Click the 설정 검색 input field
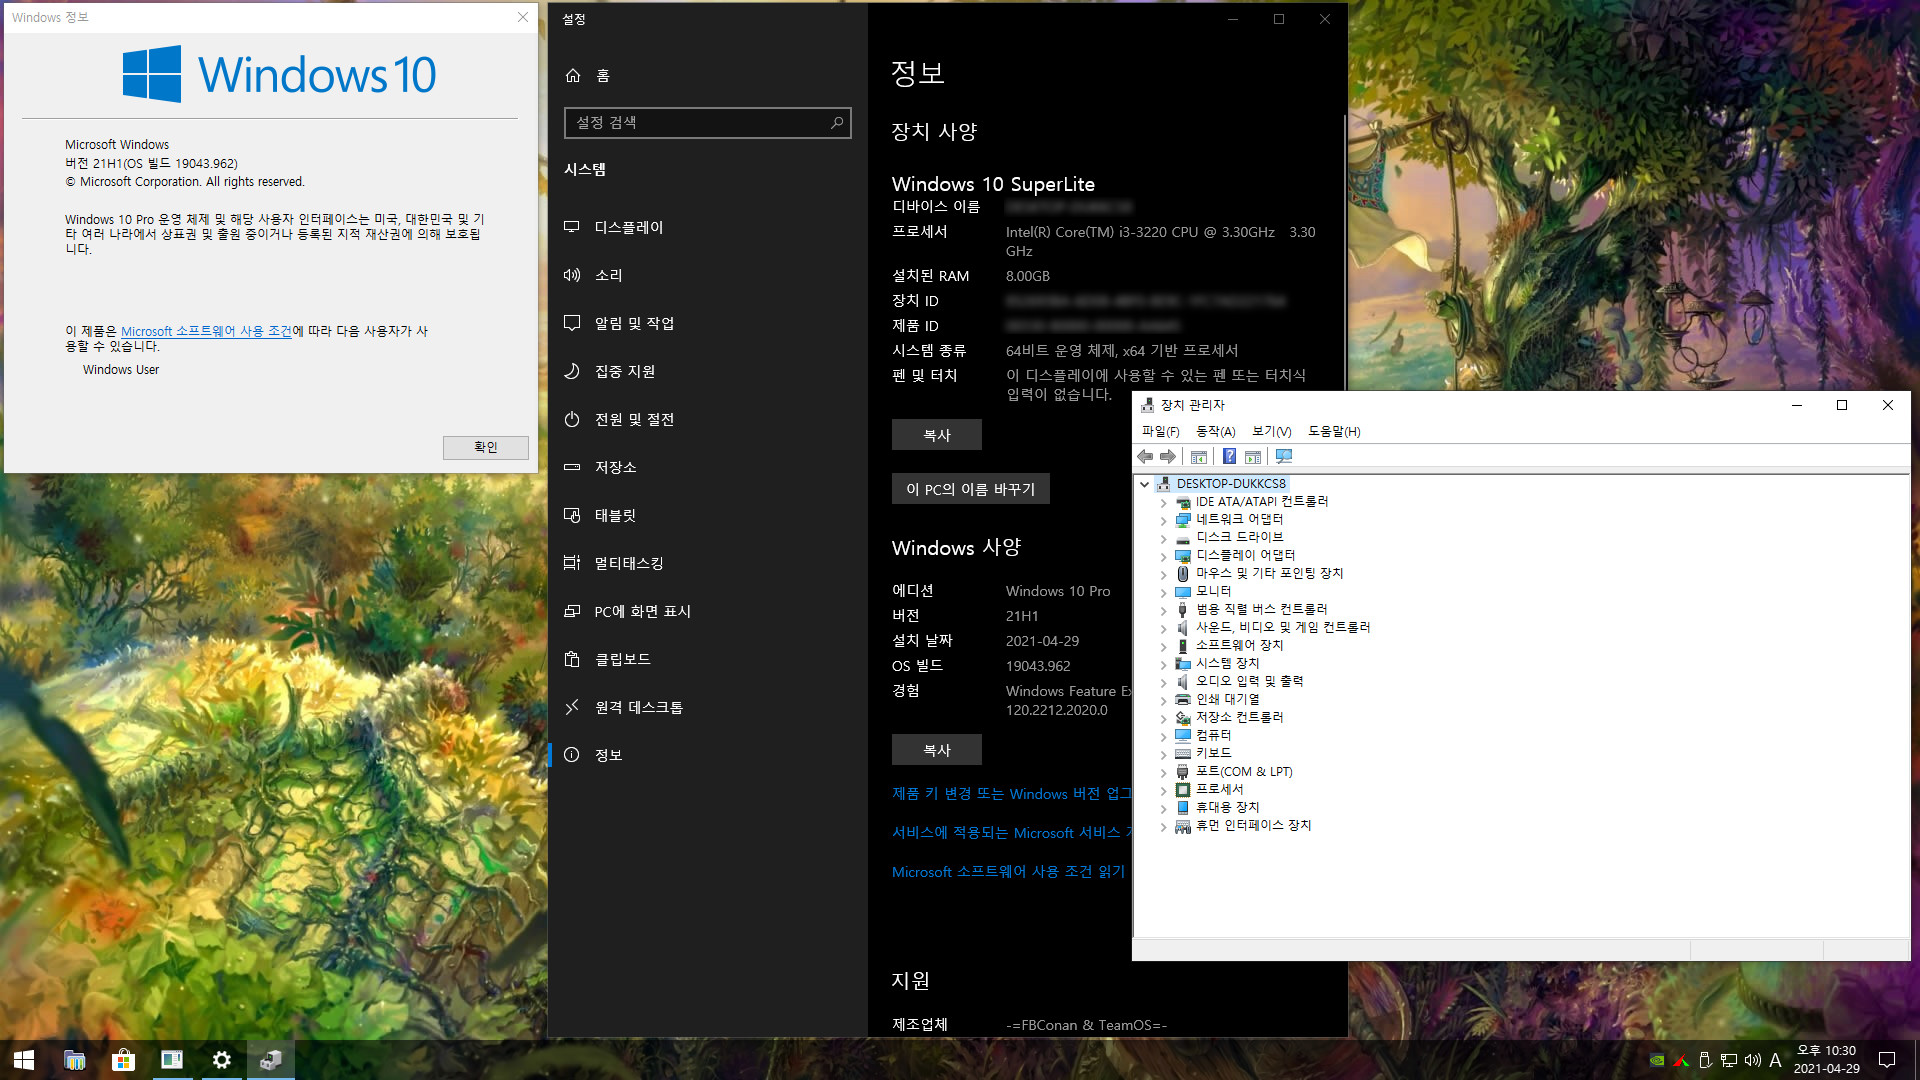1920x1080 pixels. (x=707, y=122)
